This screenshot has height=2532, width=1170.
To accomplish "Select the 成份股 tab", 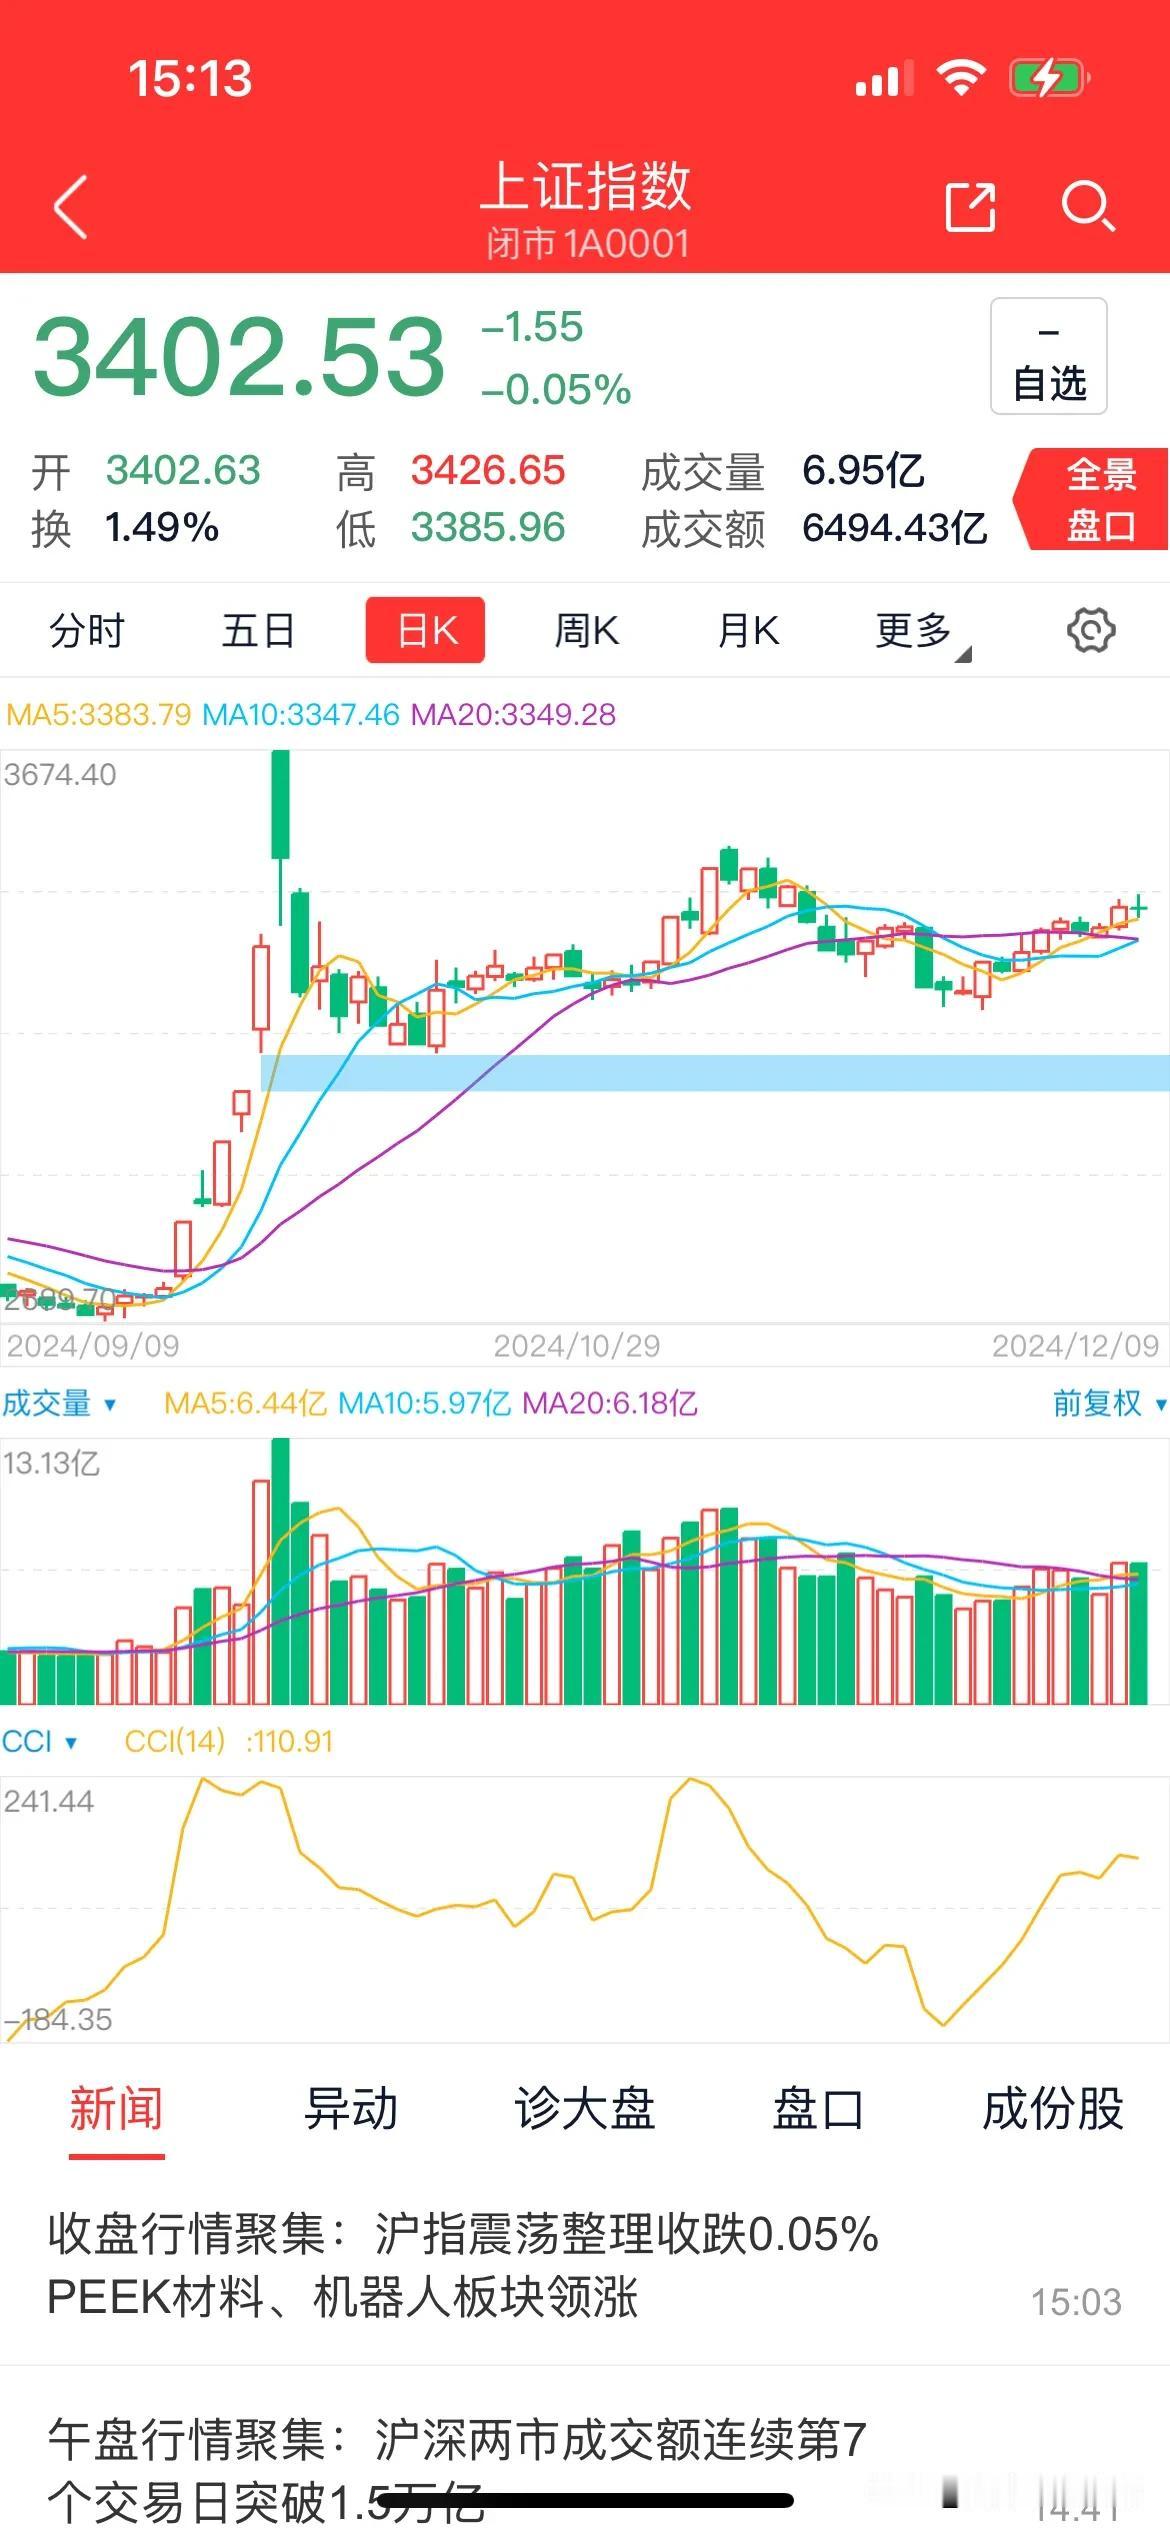I will [x=1052, y=2108].
